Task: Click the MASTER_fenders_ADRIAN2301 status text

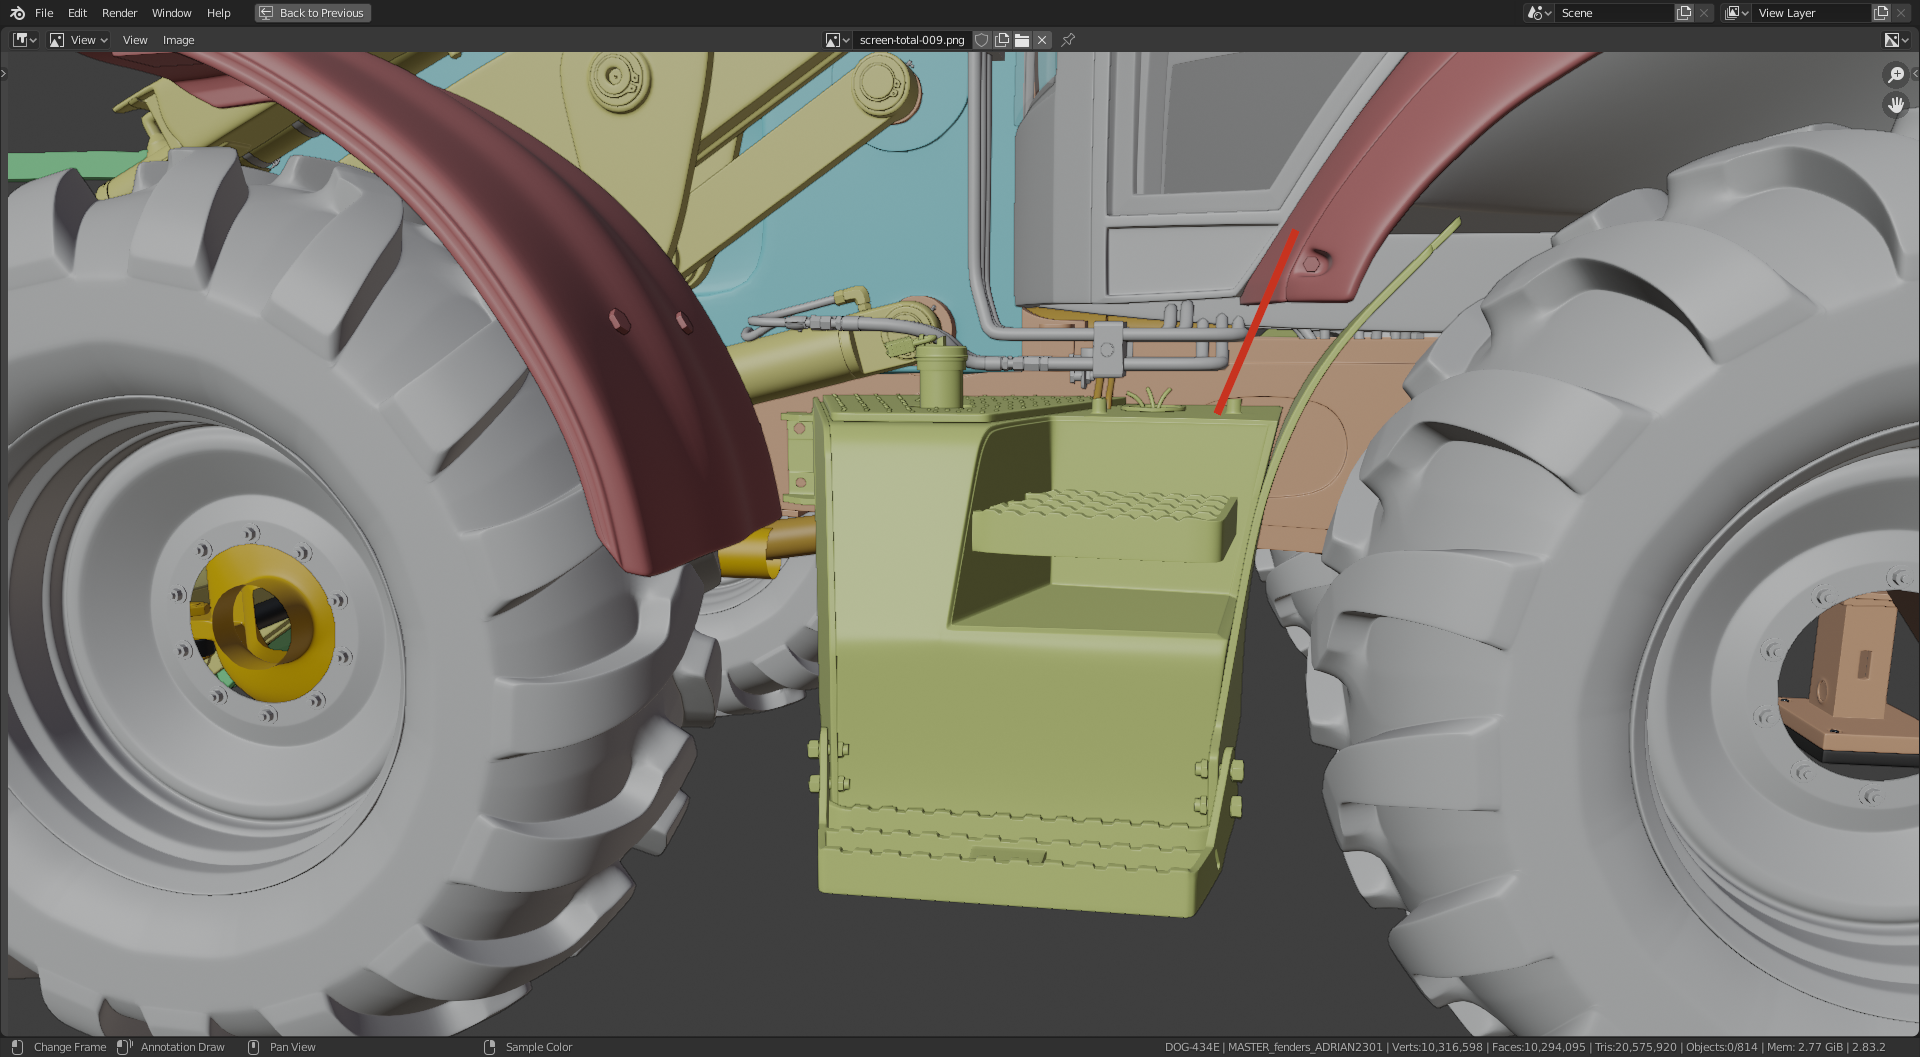Action: click(1305, 1047)
